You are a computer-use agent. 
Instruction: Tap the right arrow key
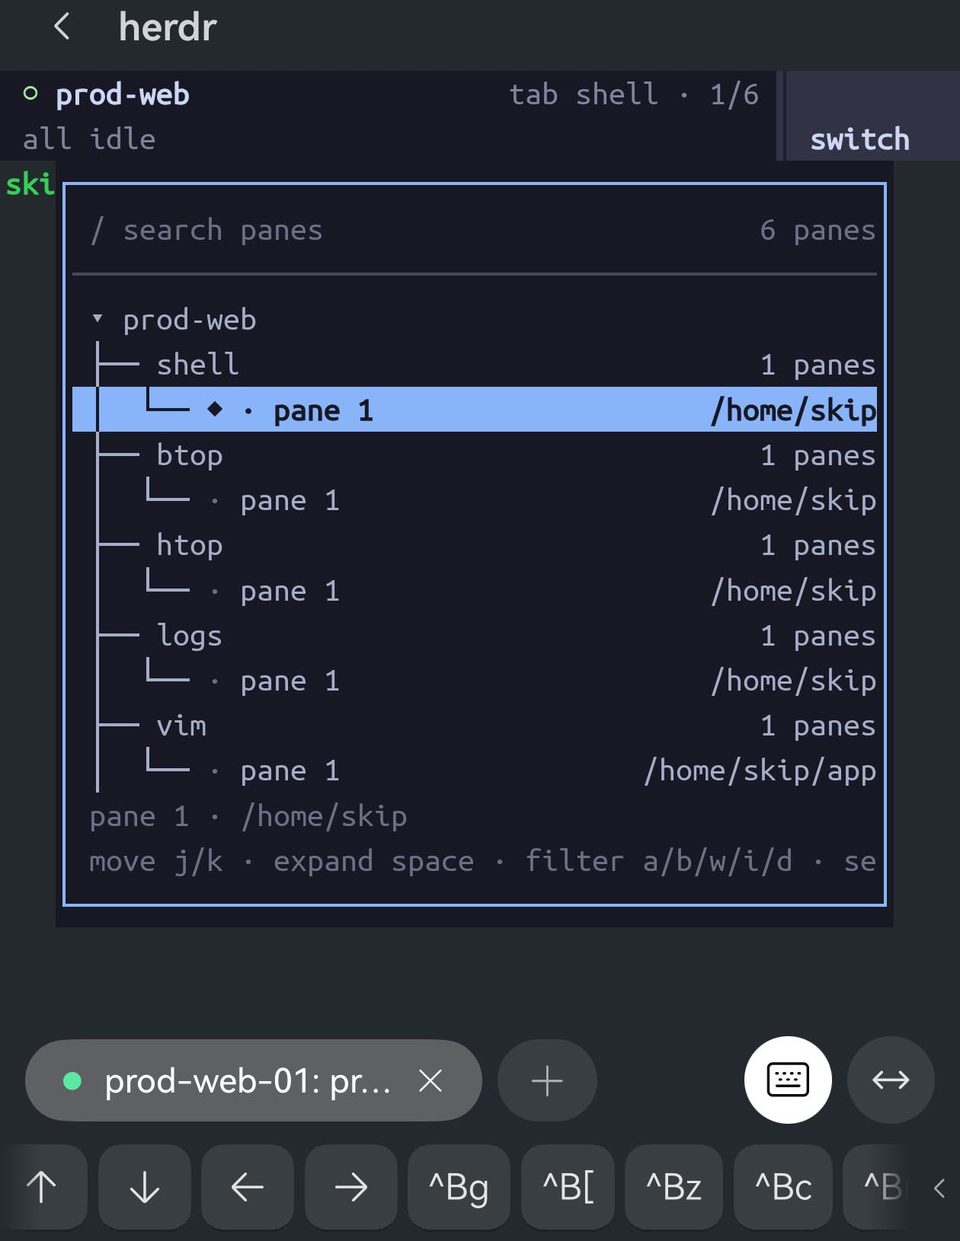coord(351,1187)
